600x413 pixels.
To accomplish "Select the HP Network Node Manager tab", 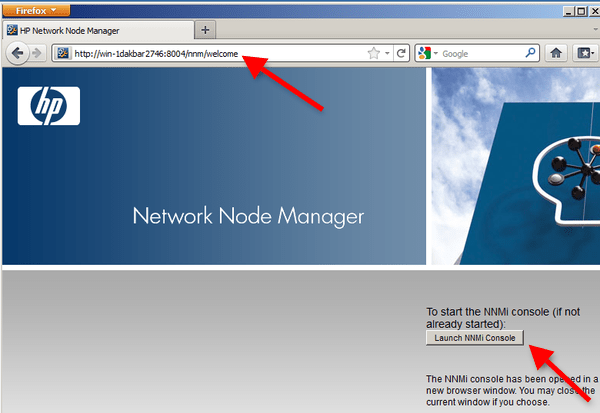I will [98, 30].
